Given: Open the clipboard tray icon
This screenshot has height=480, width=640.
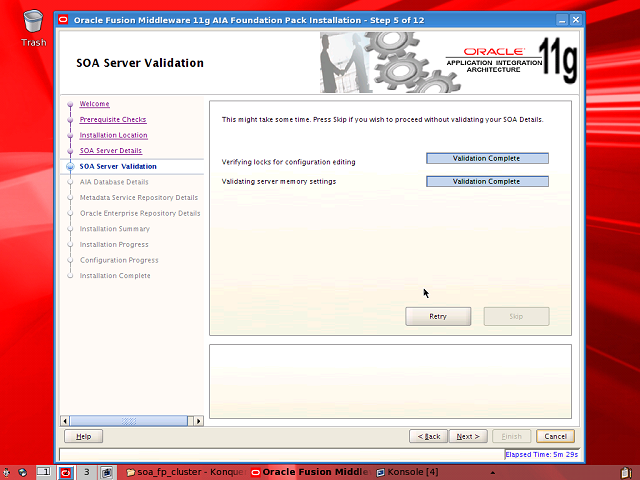Looking at the screenshot, I should [626, 473].
